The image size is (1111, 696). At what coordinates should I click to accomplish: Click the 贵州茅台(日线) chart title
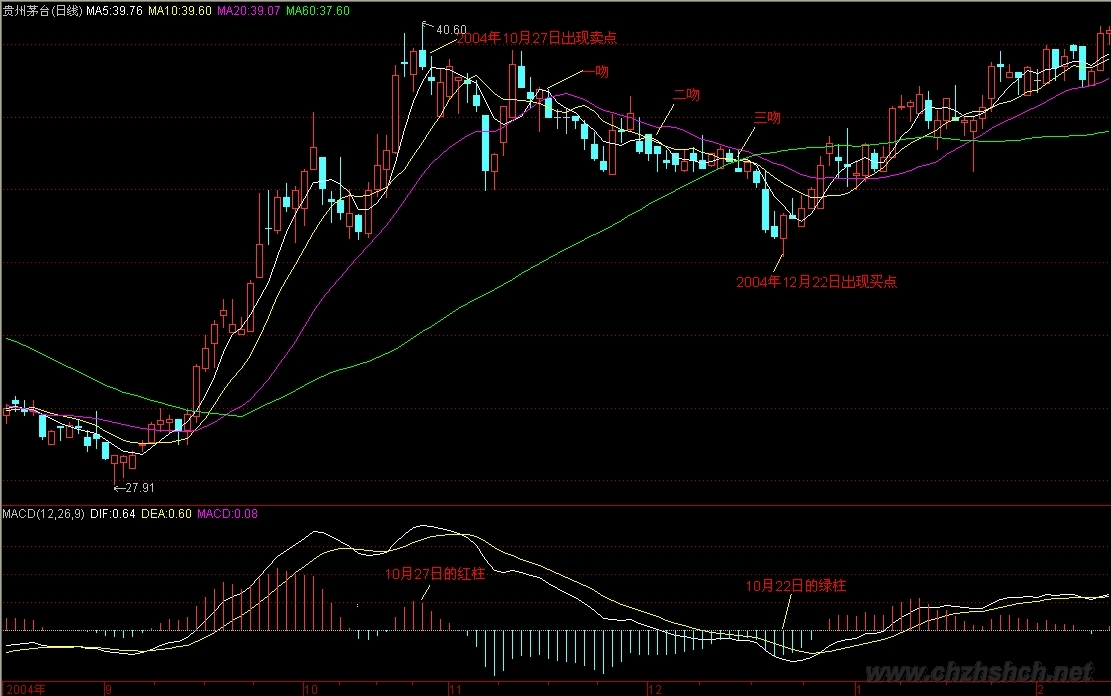coord(42,10)
